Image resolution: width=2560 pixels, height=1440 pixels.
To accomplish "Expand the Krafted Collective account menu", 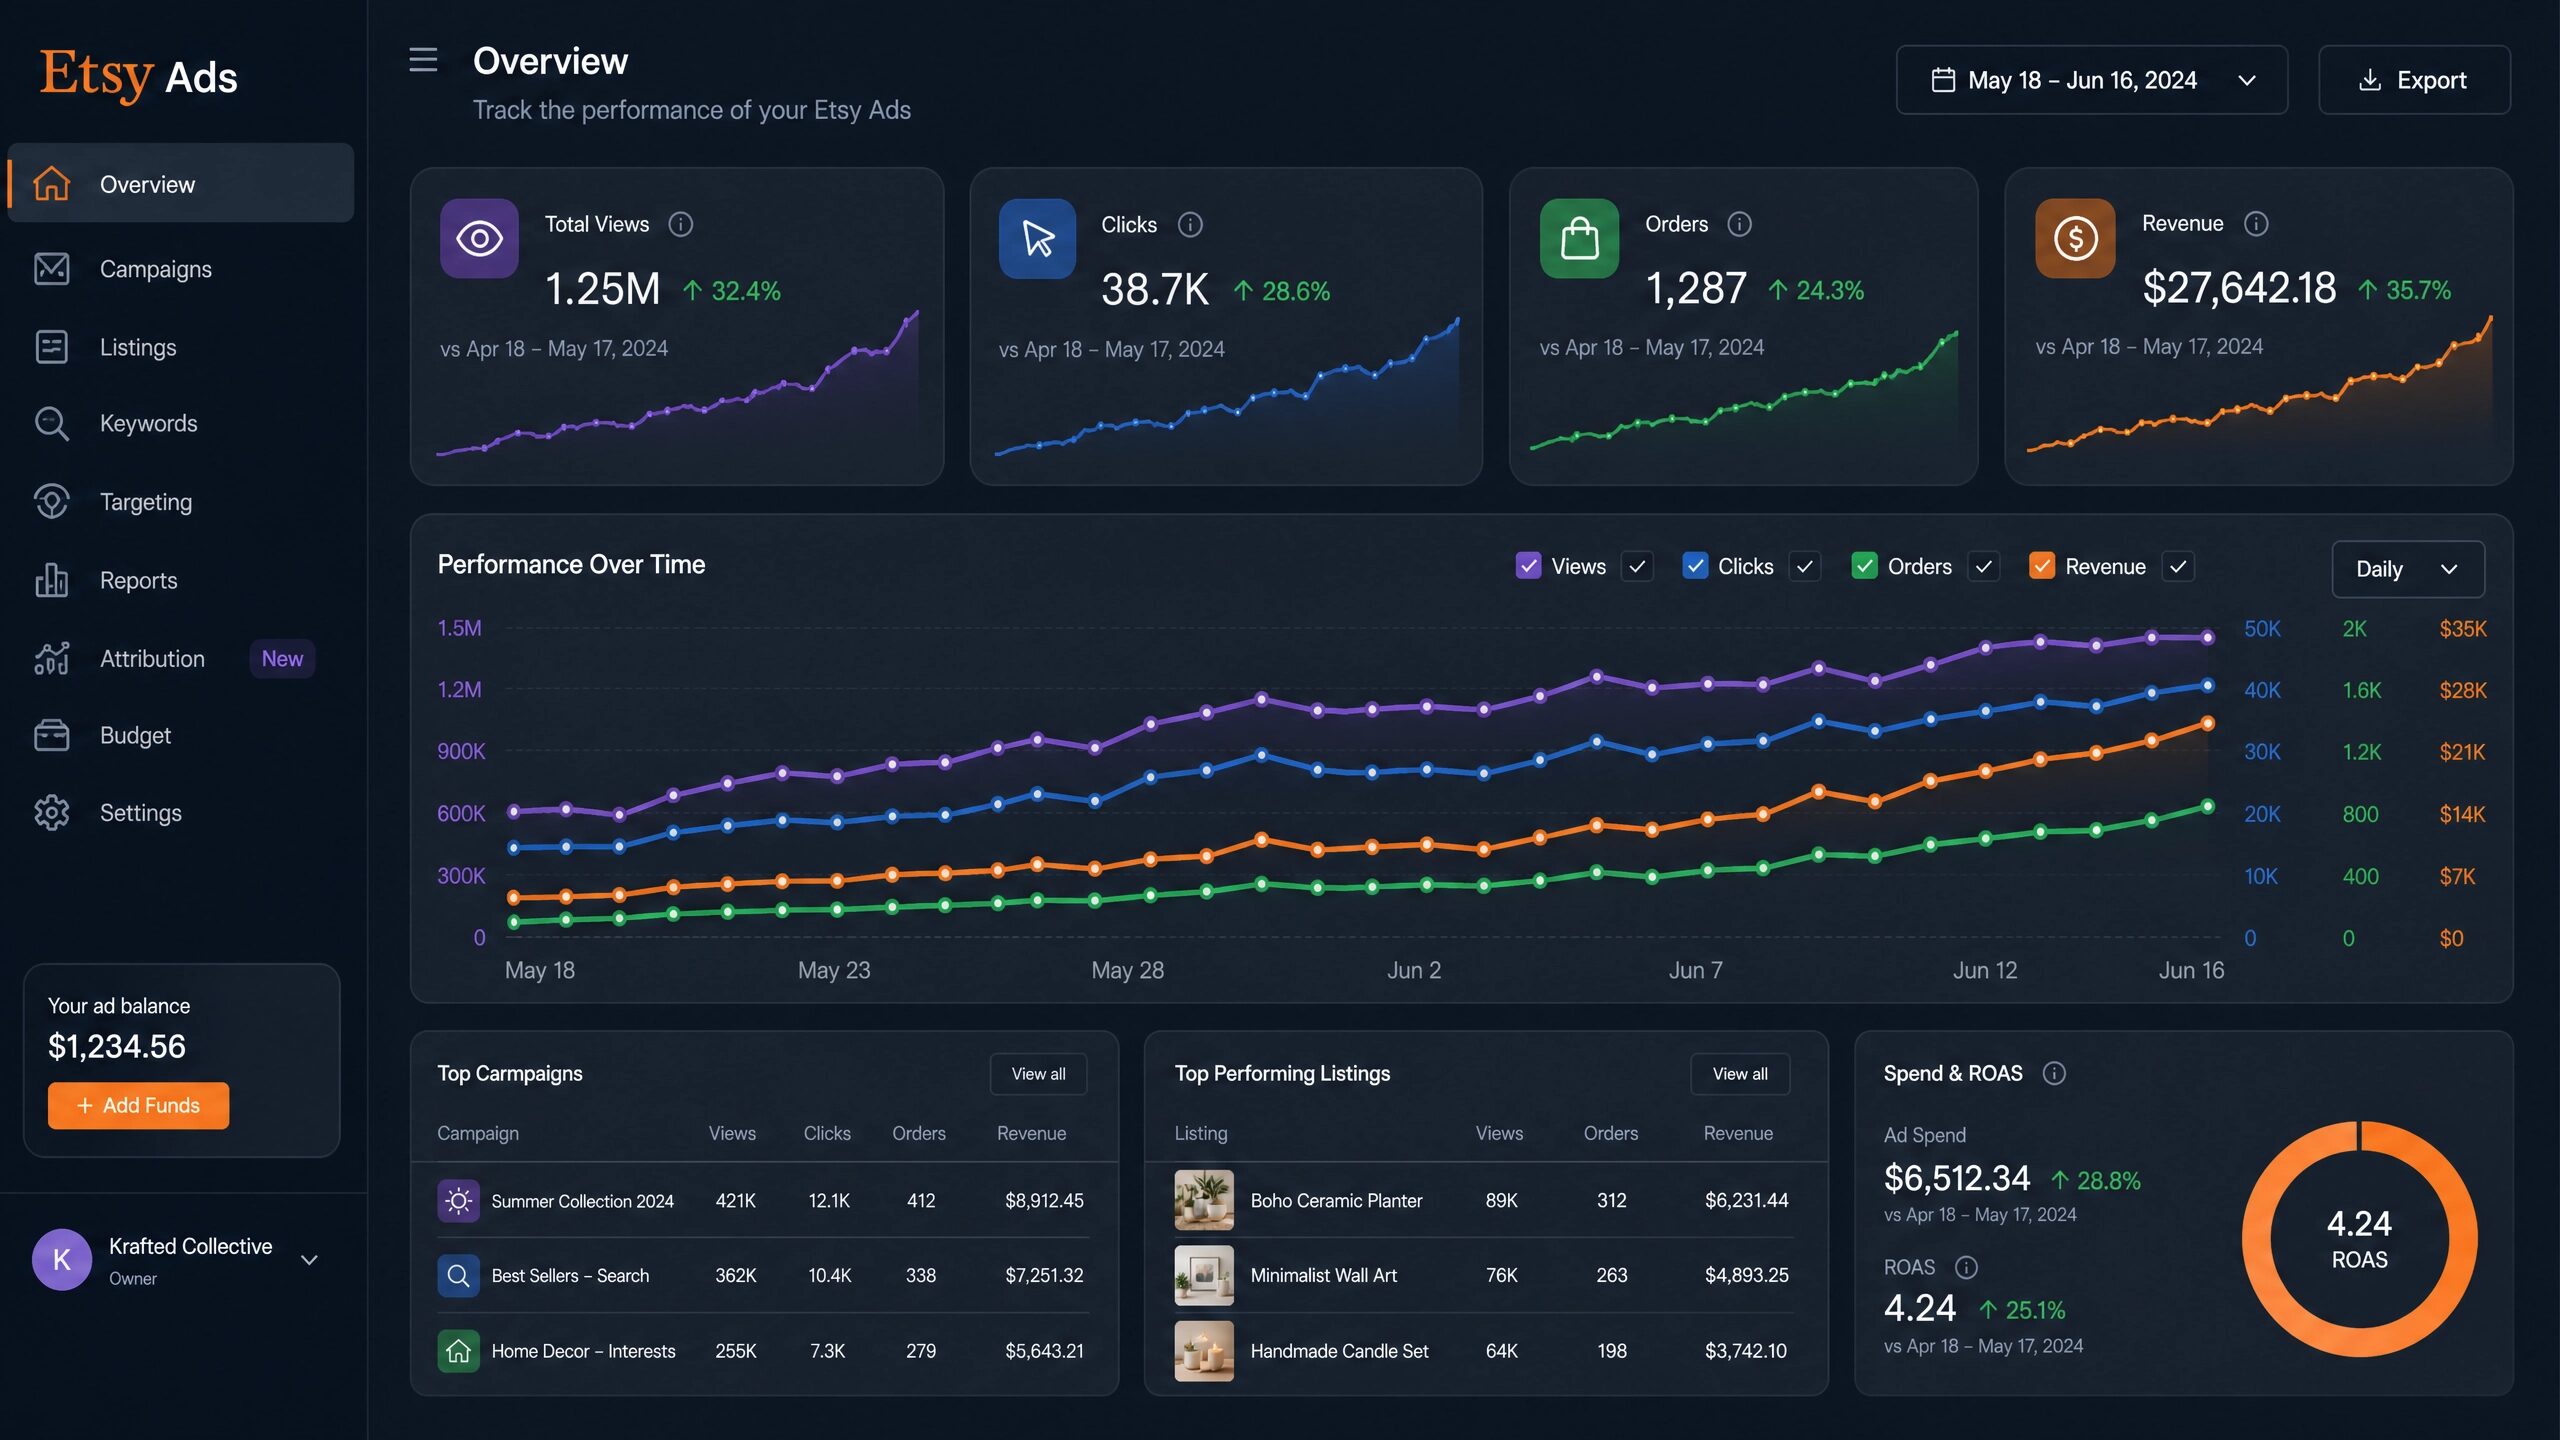I will click(309, 1260).
